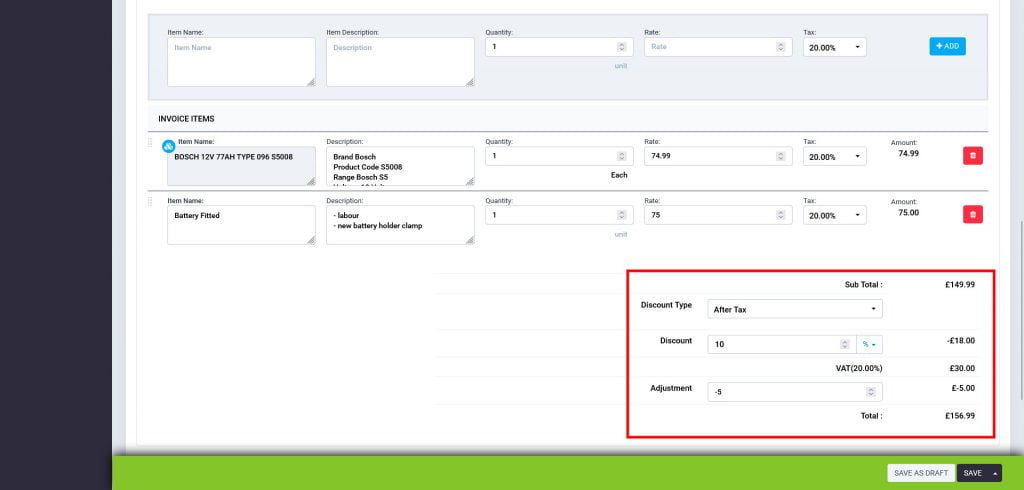Delete the Battery Fitted invoice item

coord(972,214)
